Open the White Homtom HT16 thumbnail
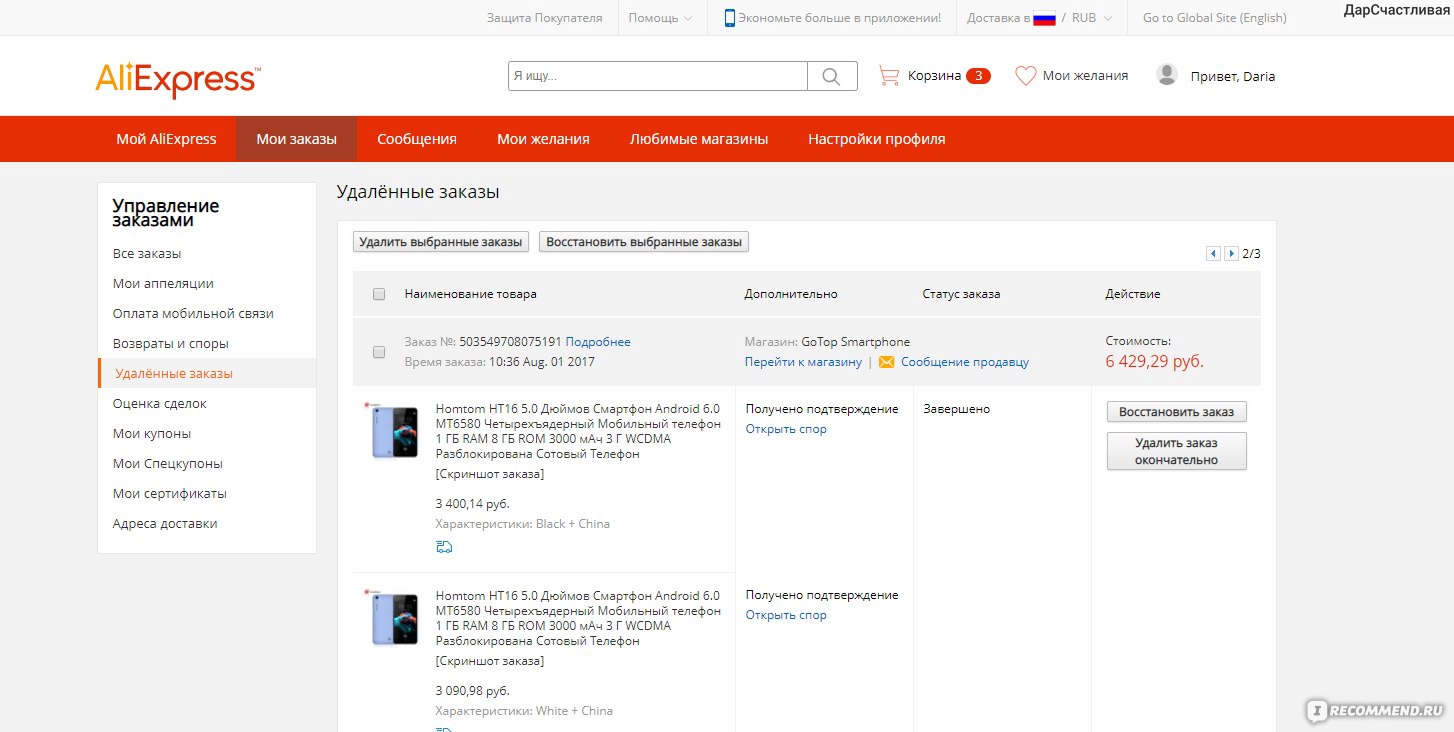Screen dimensions: 1454x732 click(392, 617)
